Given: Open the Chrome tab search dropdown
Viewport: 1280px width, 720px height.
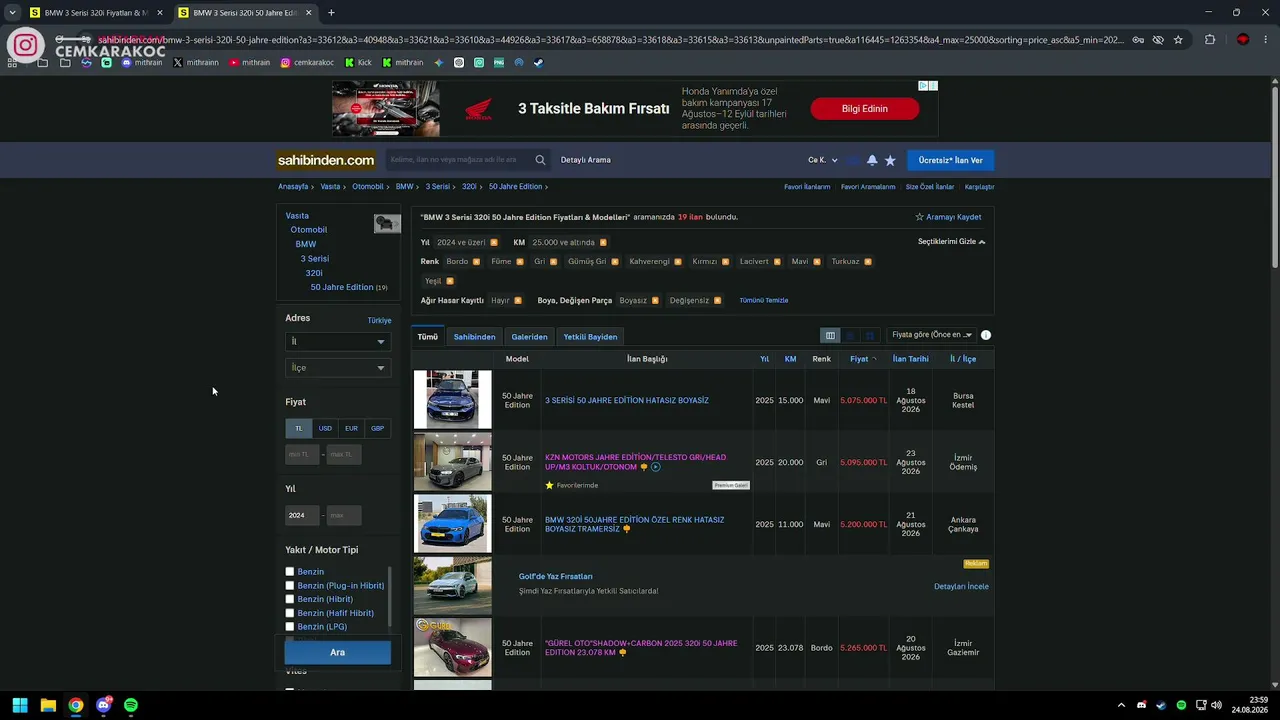Looking at the screenshot, I should coord(12,13).
